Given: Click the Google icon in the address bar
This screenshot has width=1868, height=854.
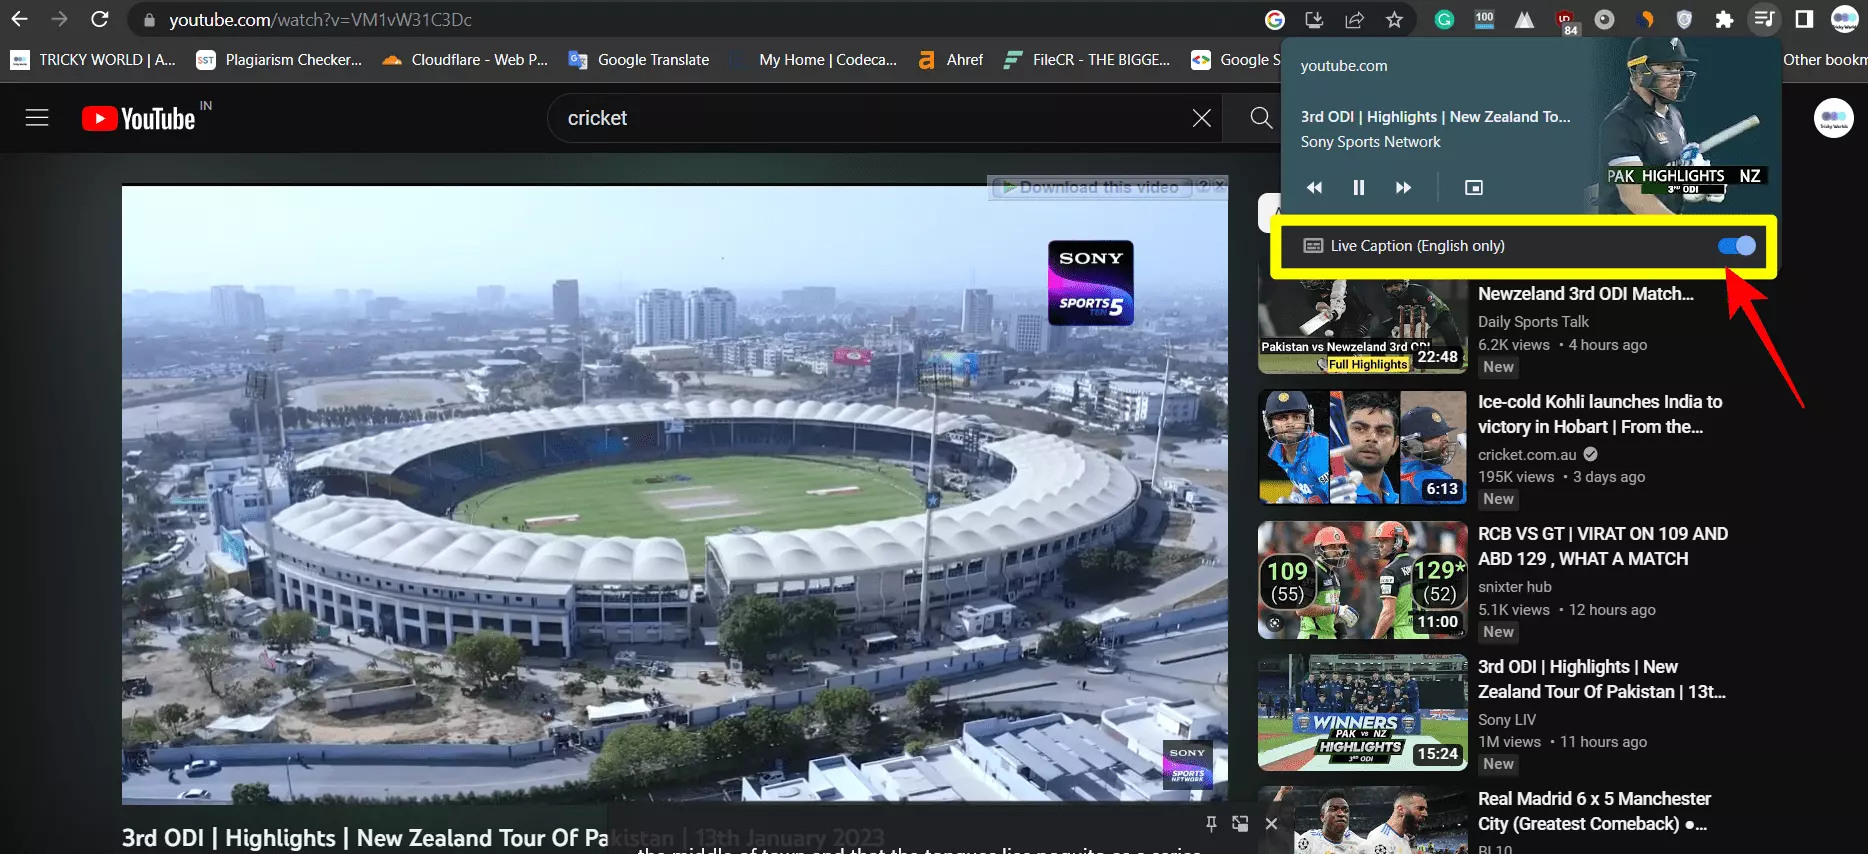Looking at the screenshot, I should (x=1275, y=20).
